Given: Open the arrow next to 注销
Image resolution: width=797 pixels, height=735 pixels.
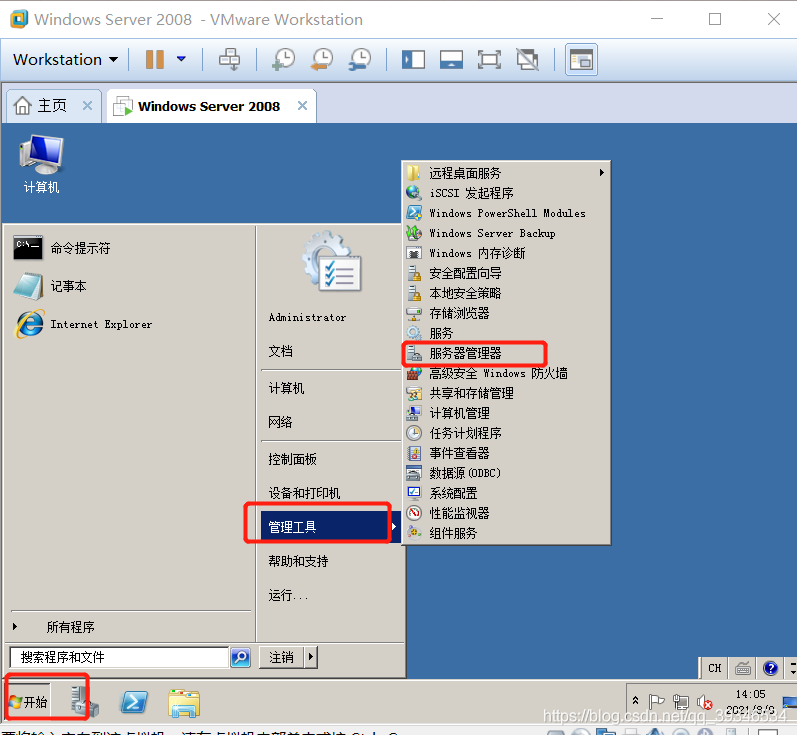Looking at the screenshot, I should point(311,657).
